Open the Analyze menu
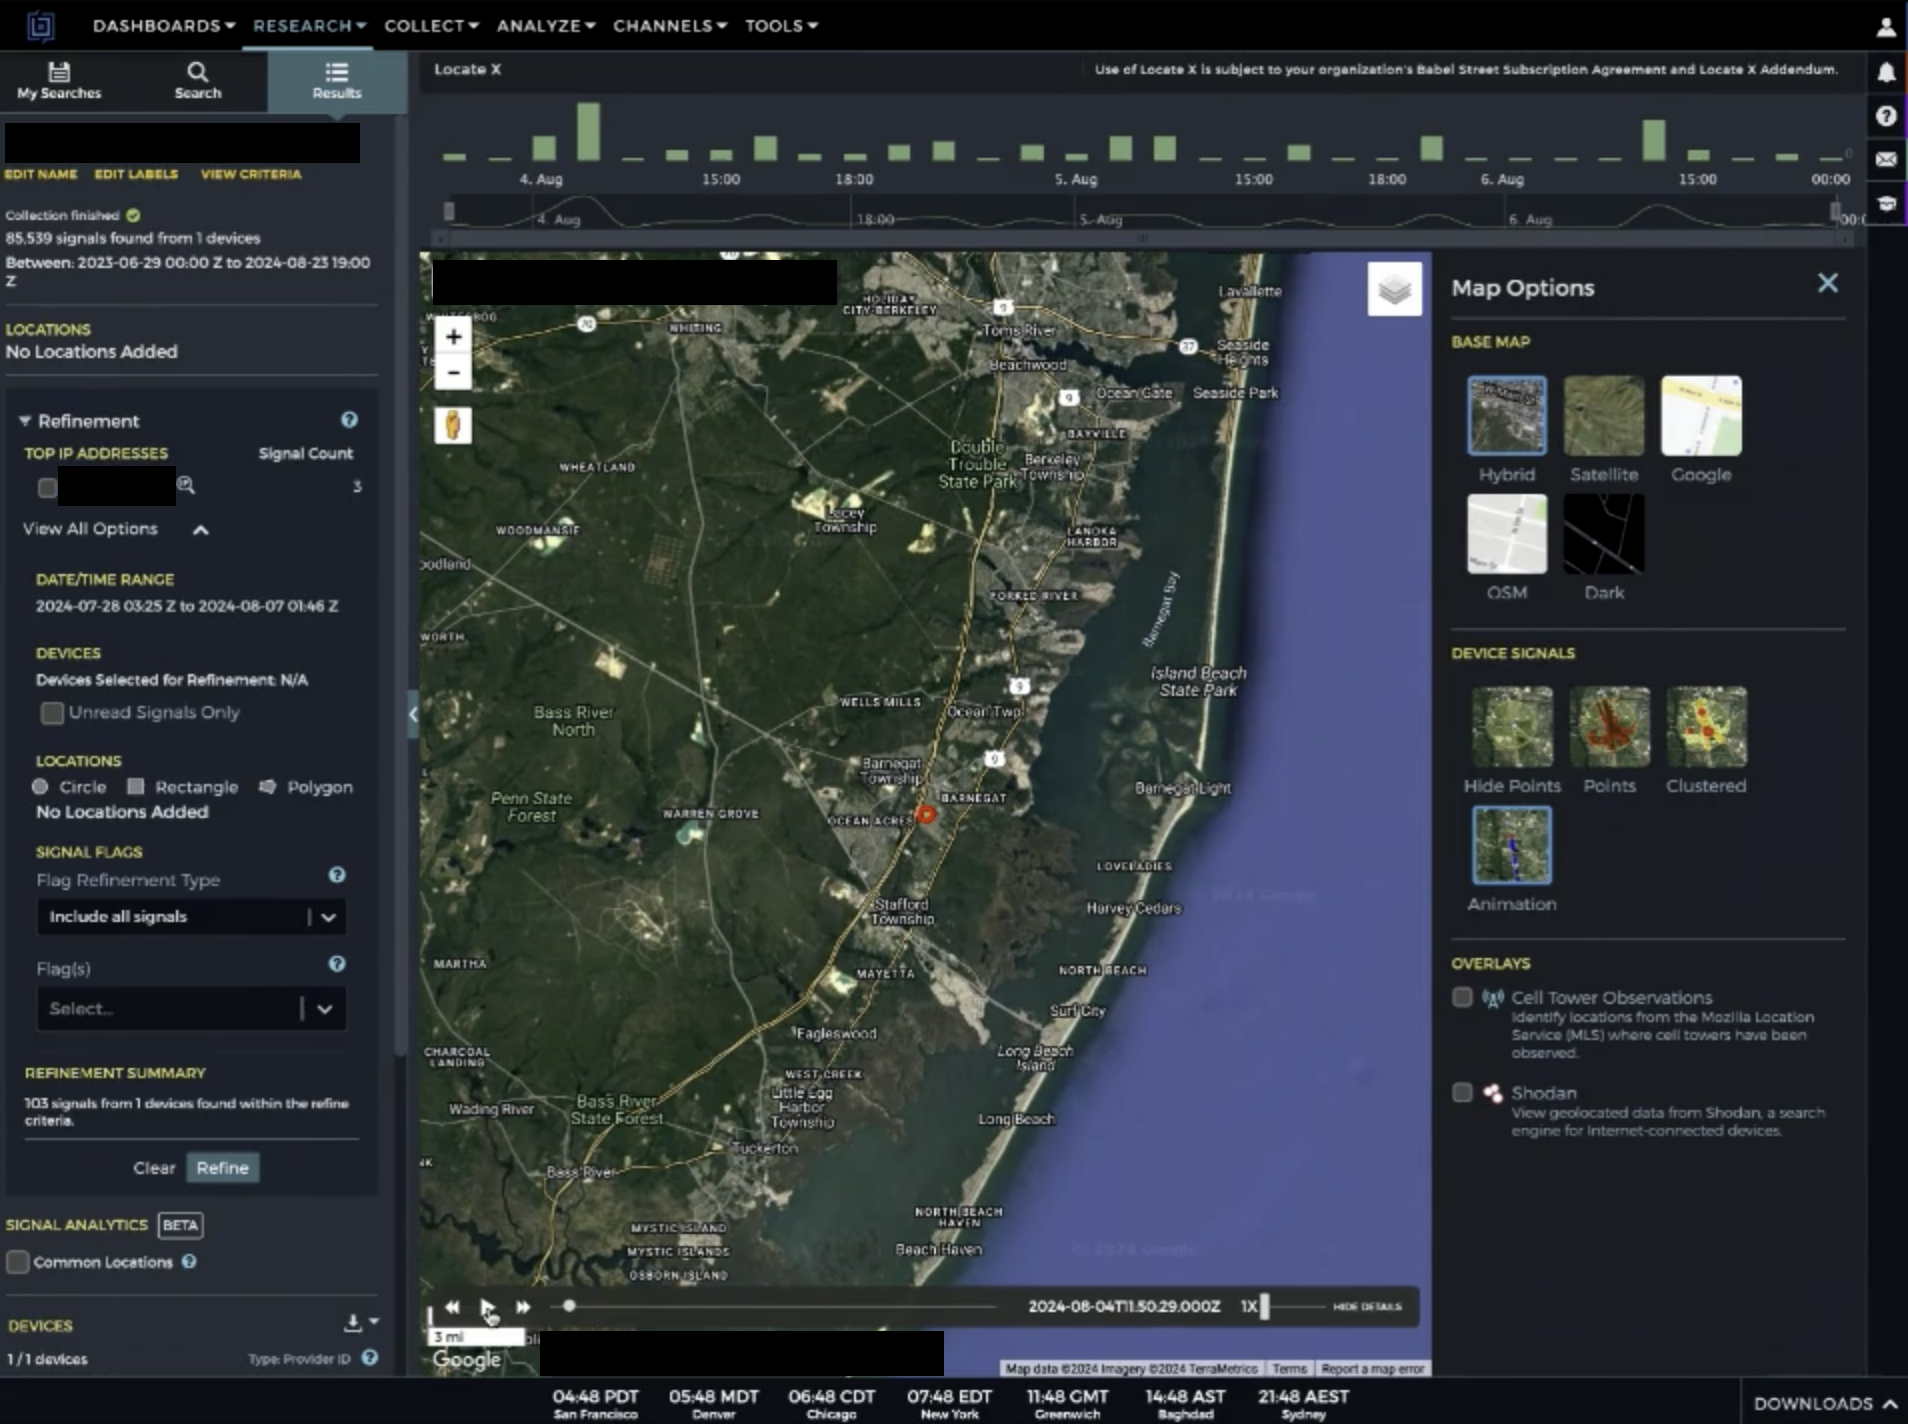The image size is (1908, 1424). 546,26
